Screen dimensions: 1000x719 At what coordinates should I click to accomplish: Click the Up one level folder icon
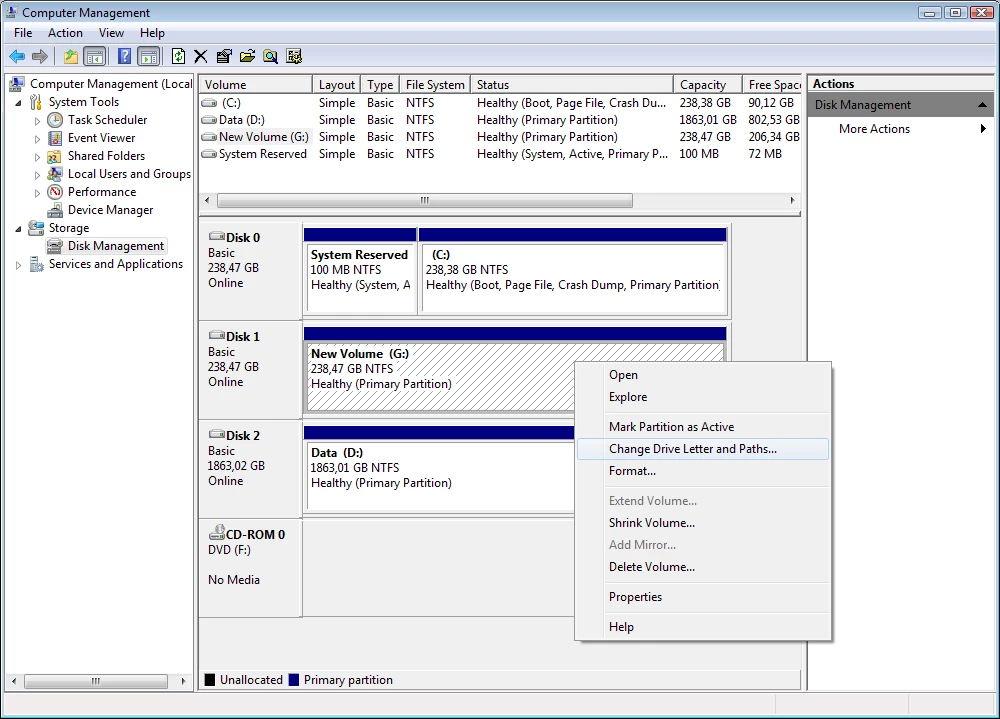pyautogui.click(x=71, y=57)
